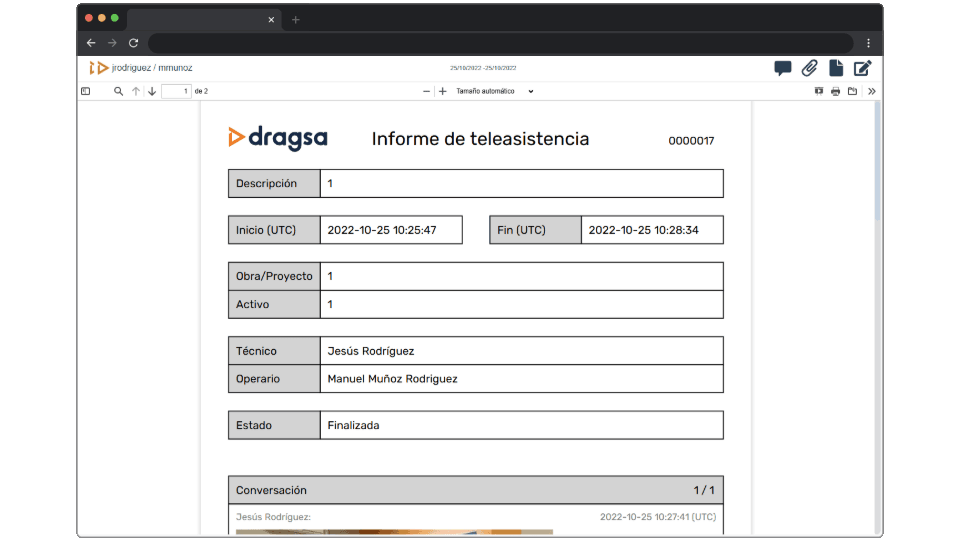Click the Obra/Proyecto label cell
The width and height of the screenshot is (960, 540).
274,276
